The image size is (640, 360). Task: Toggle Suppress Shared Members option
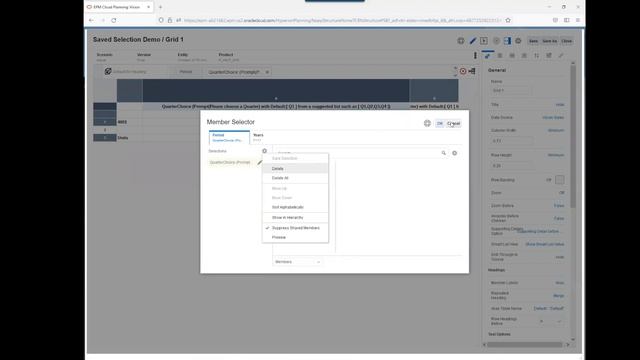point(295,228)
